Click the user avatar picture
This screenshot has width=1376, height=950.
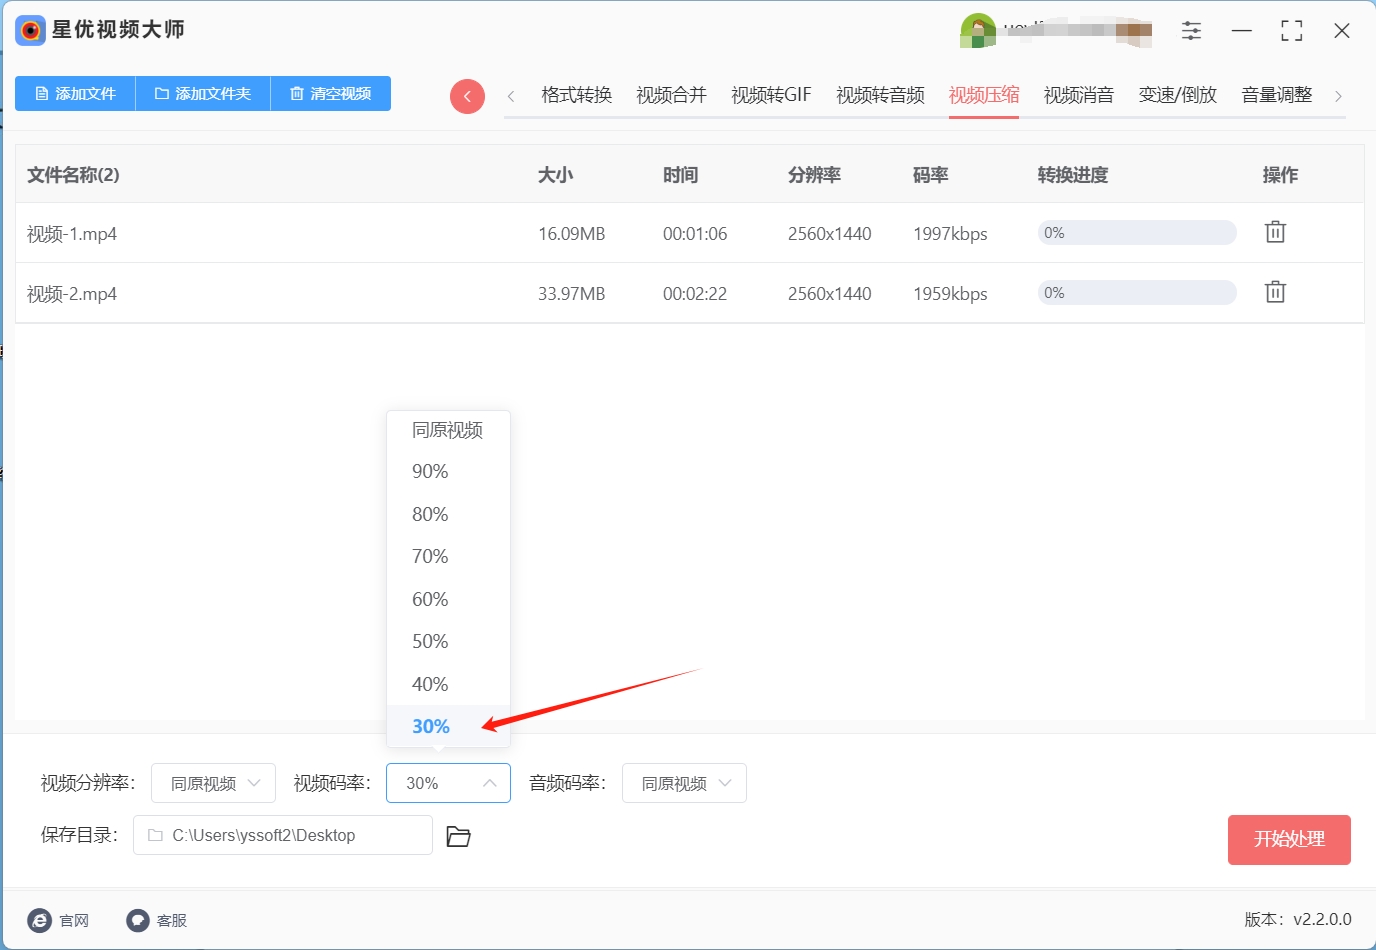(x=977, y=31)
